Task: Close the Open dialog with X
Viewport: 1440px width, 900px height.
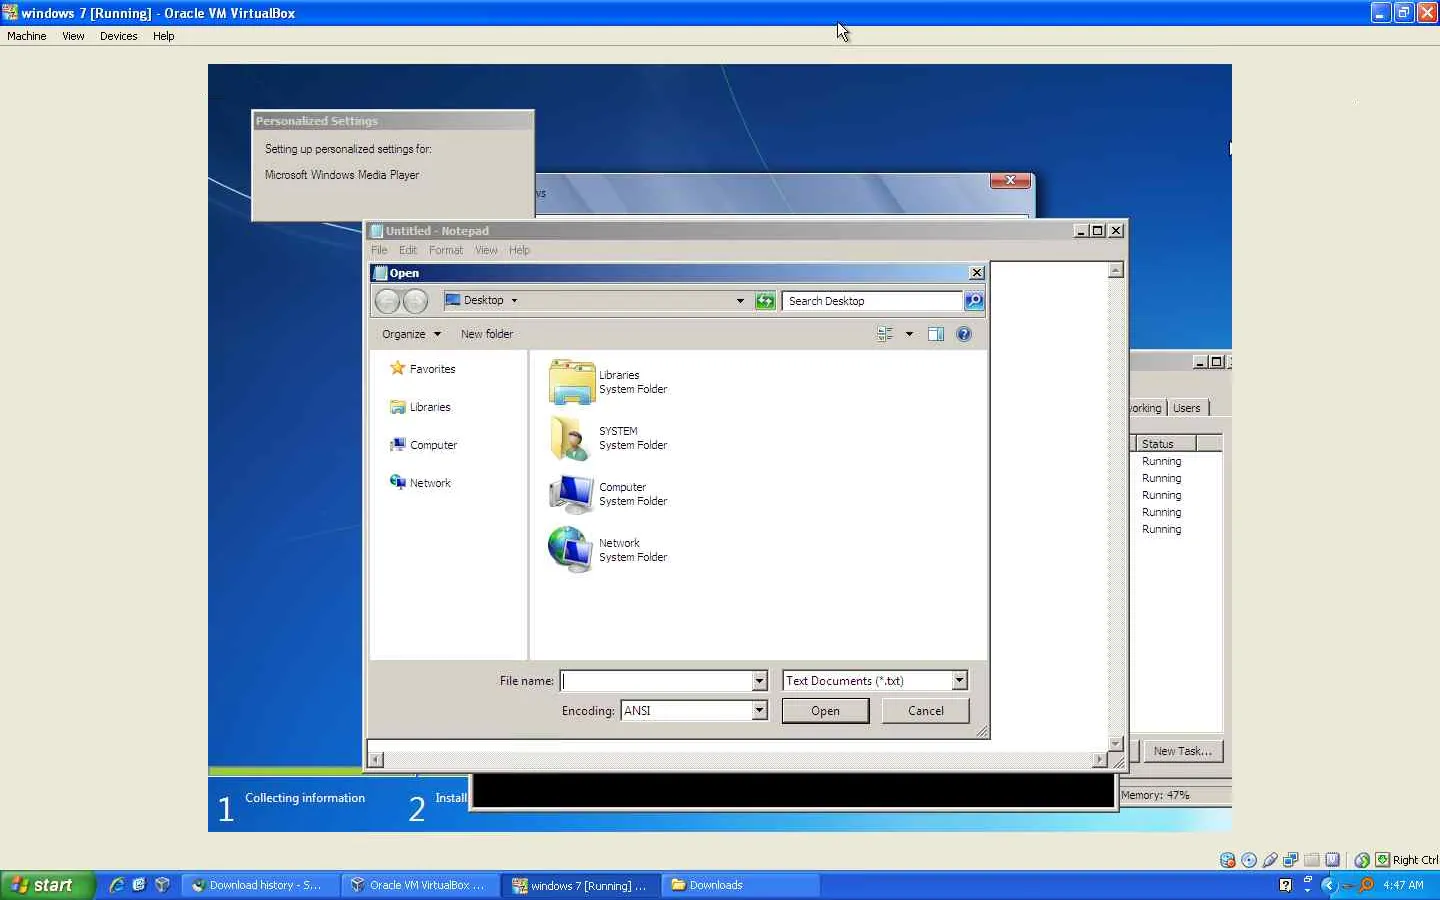Action: (x=977, y=273)
